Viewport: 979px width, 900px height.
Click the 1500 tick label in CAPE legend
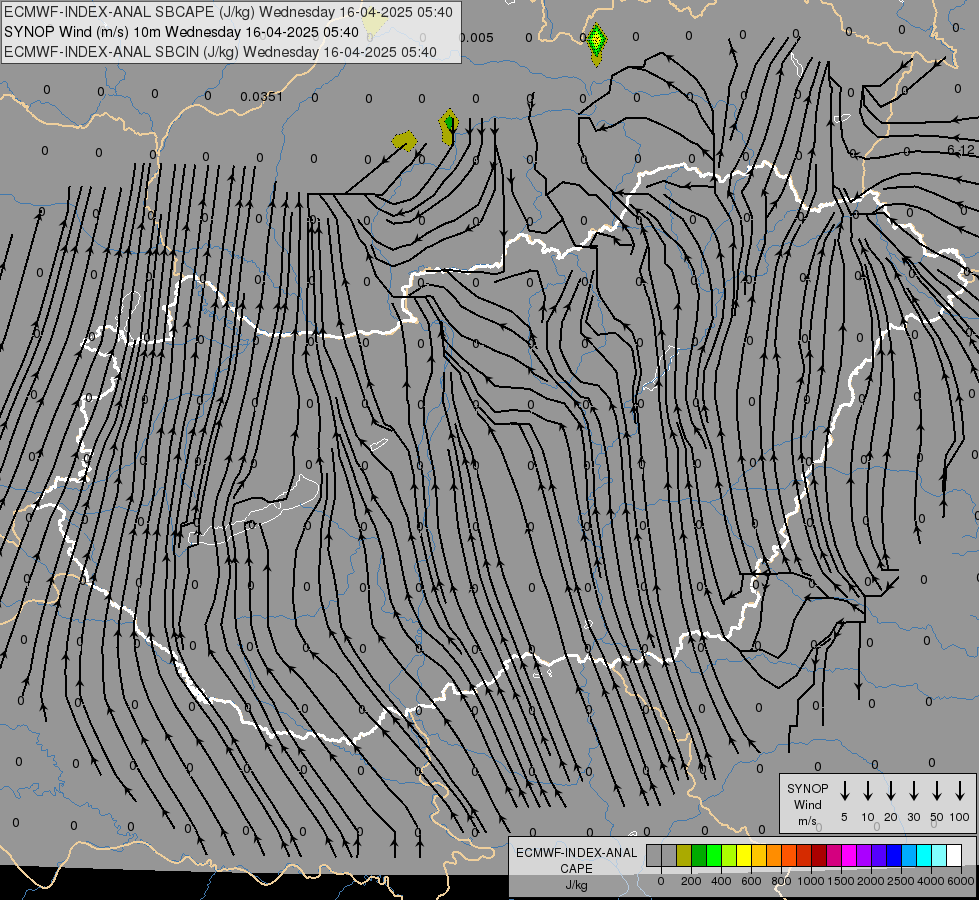pyautogui.click(x=841, y=881)
